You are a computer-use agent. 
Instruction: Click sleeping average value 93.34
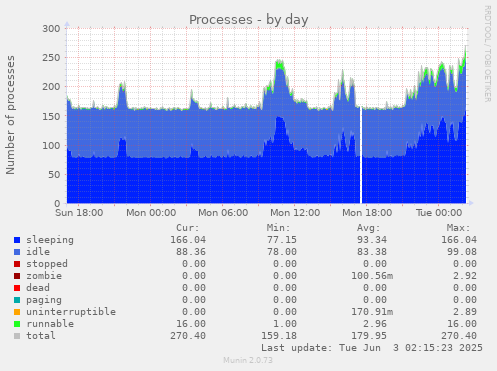click(x=372, y=240)
